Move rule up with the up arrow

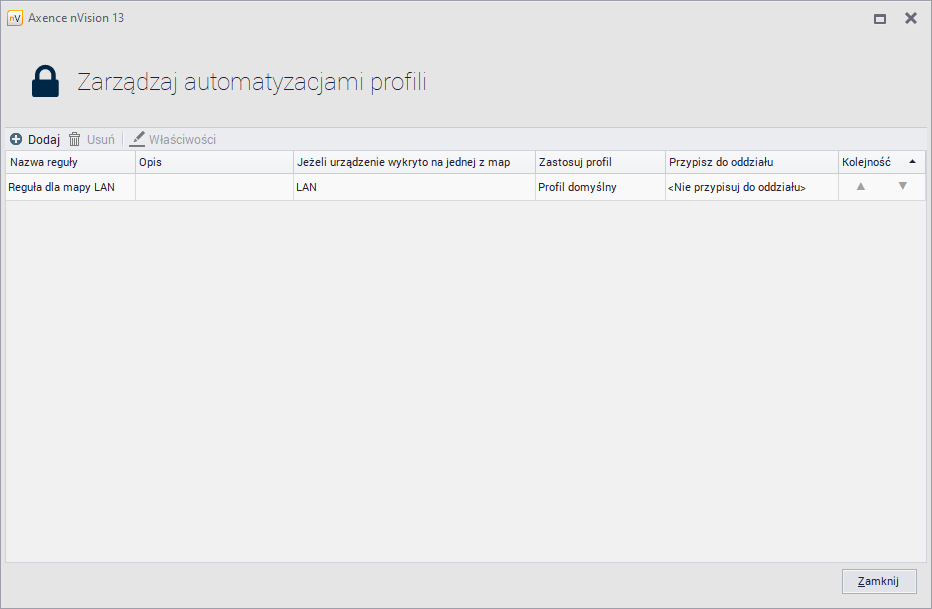click(860, 186)
